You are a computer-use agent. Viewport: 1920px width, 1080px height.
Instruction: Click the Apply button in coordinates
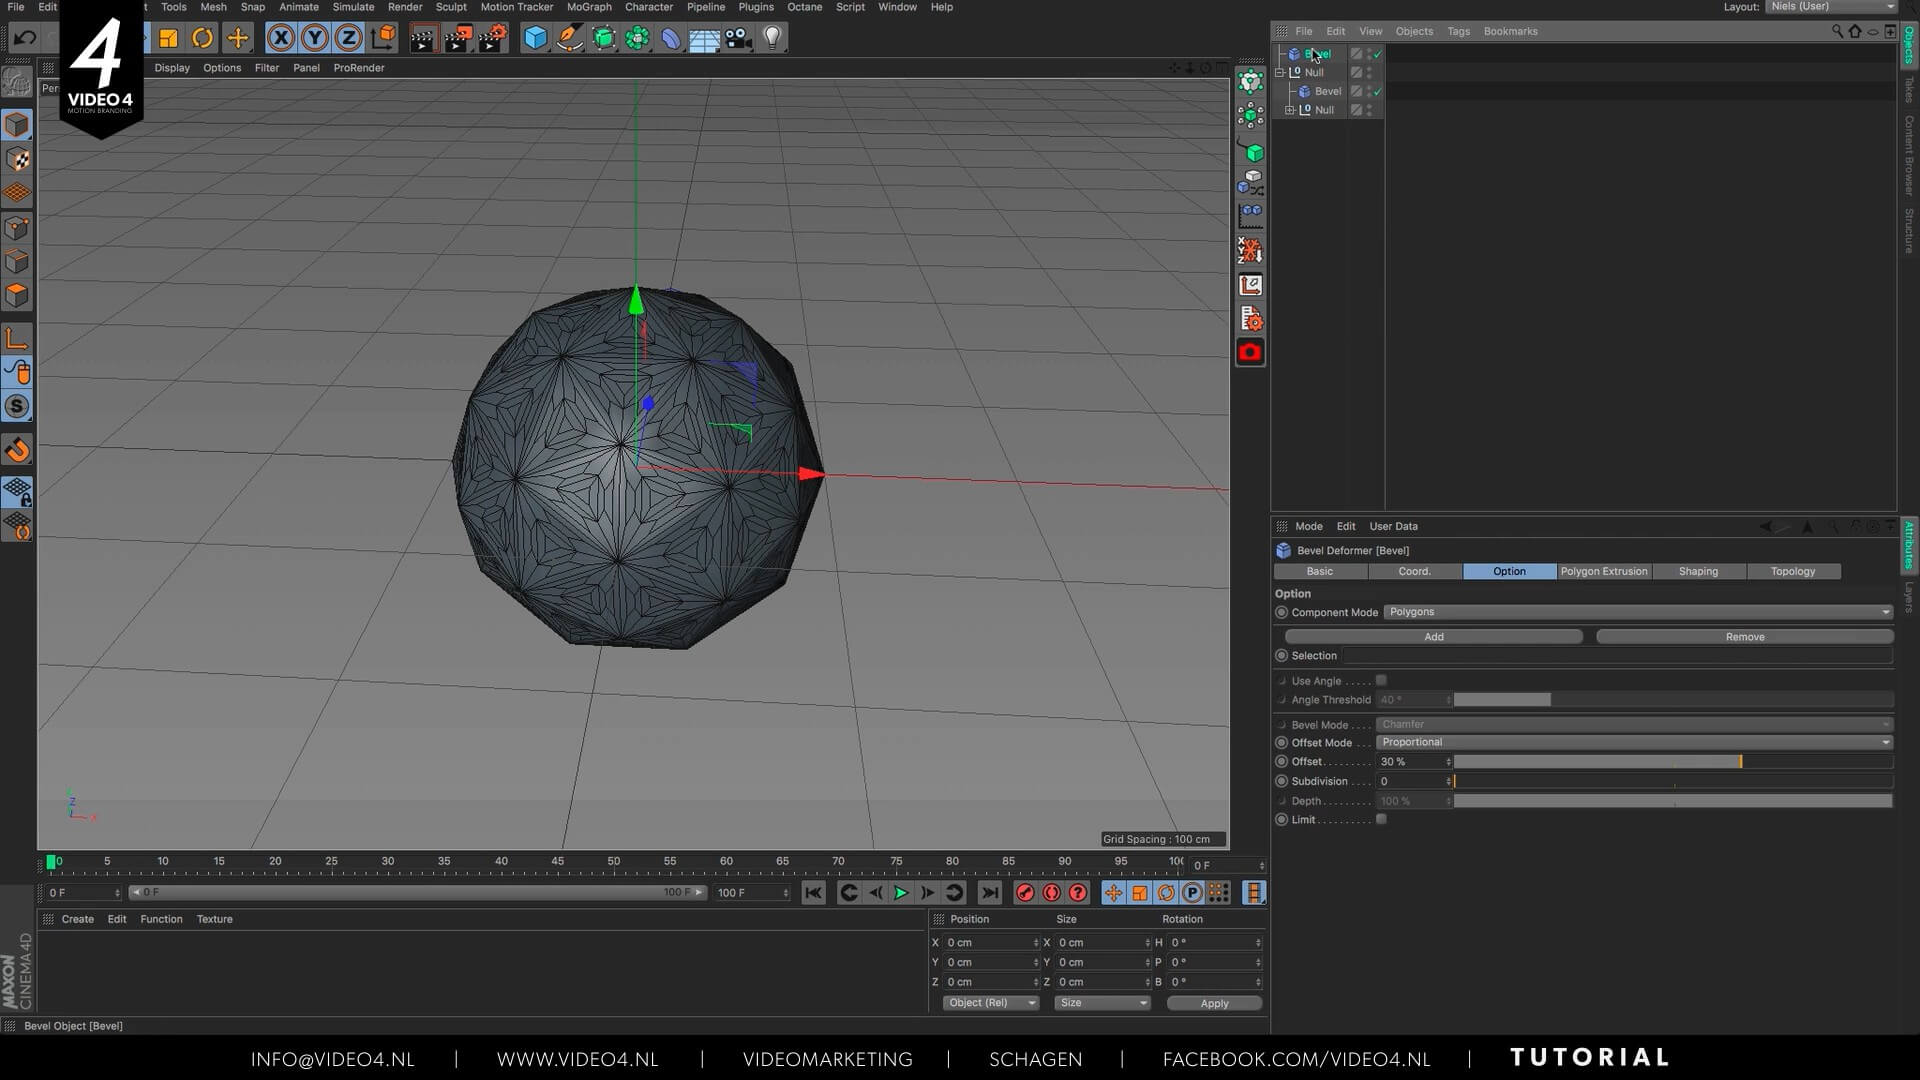[x=1214, y=1003]
